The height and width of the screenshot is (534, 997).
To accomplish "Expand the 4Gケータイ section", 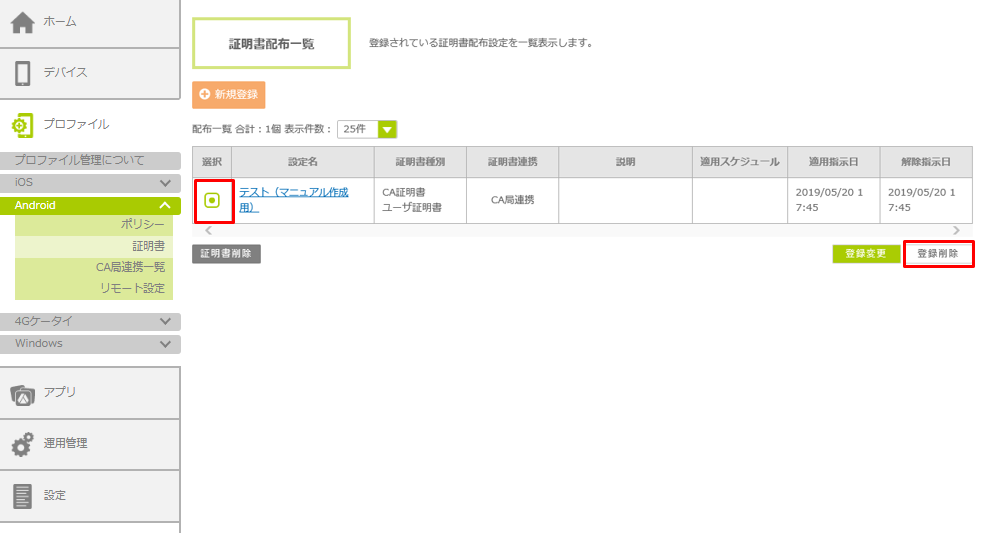I will [x=166, y=322].
